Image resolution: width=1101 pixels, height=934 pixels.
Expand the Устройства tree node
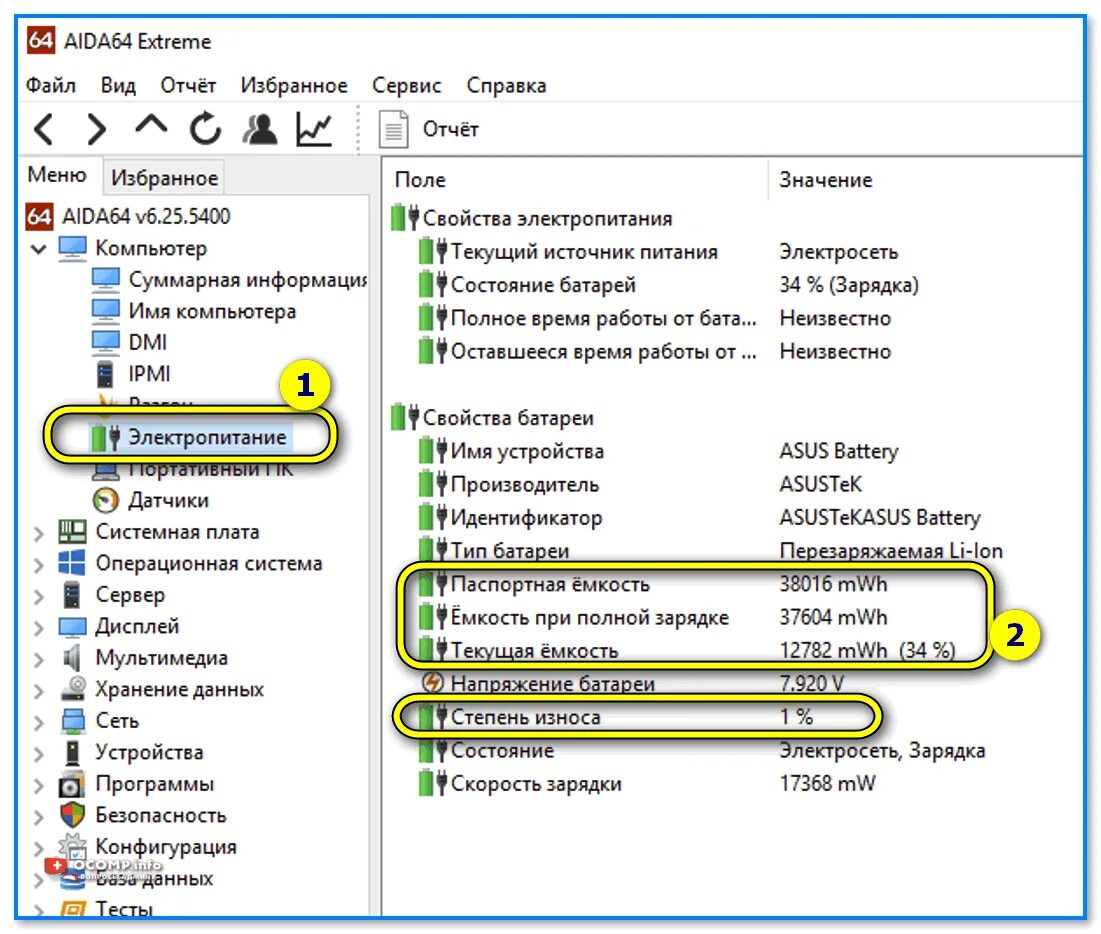39,754
